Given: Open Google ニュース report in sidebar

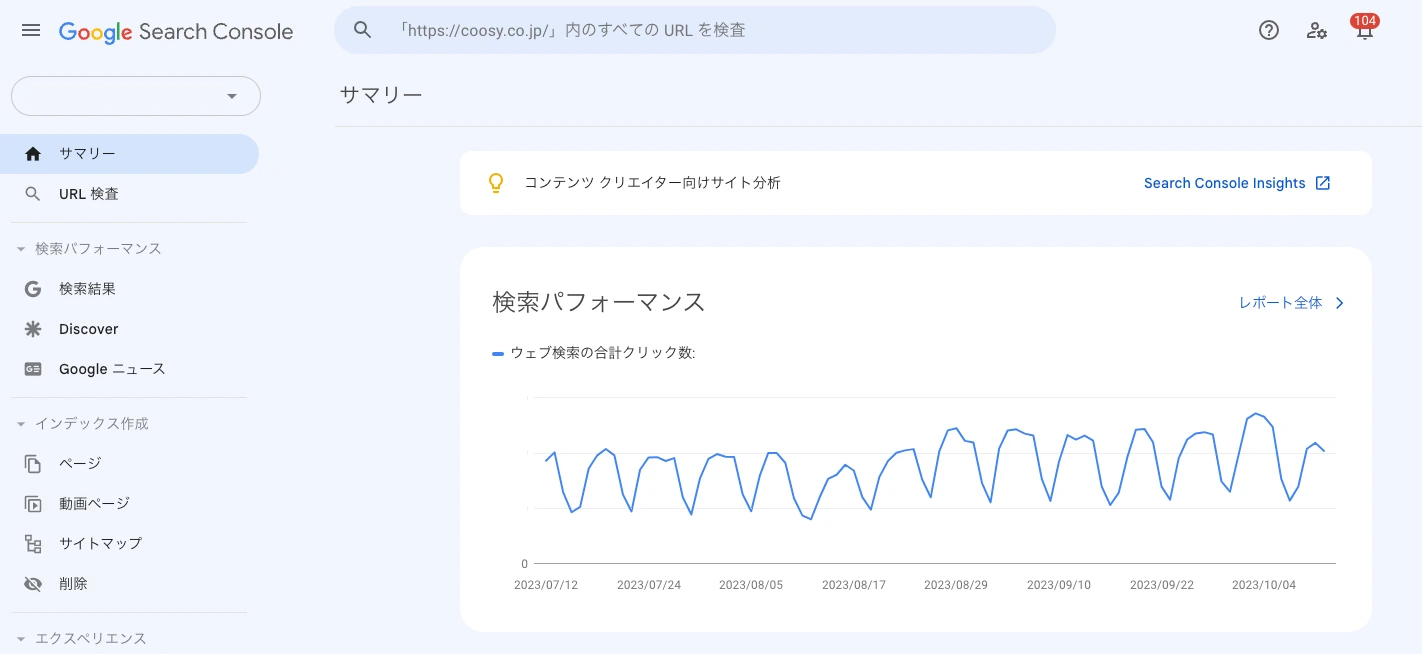Looking at the screenshot, I should click(x=129, y=369).
